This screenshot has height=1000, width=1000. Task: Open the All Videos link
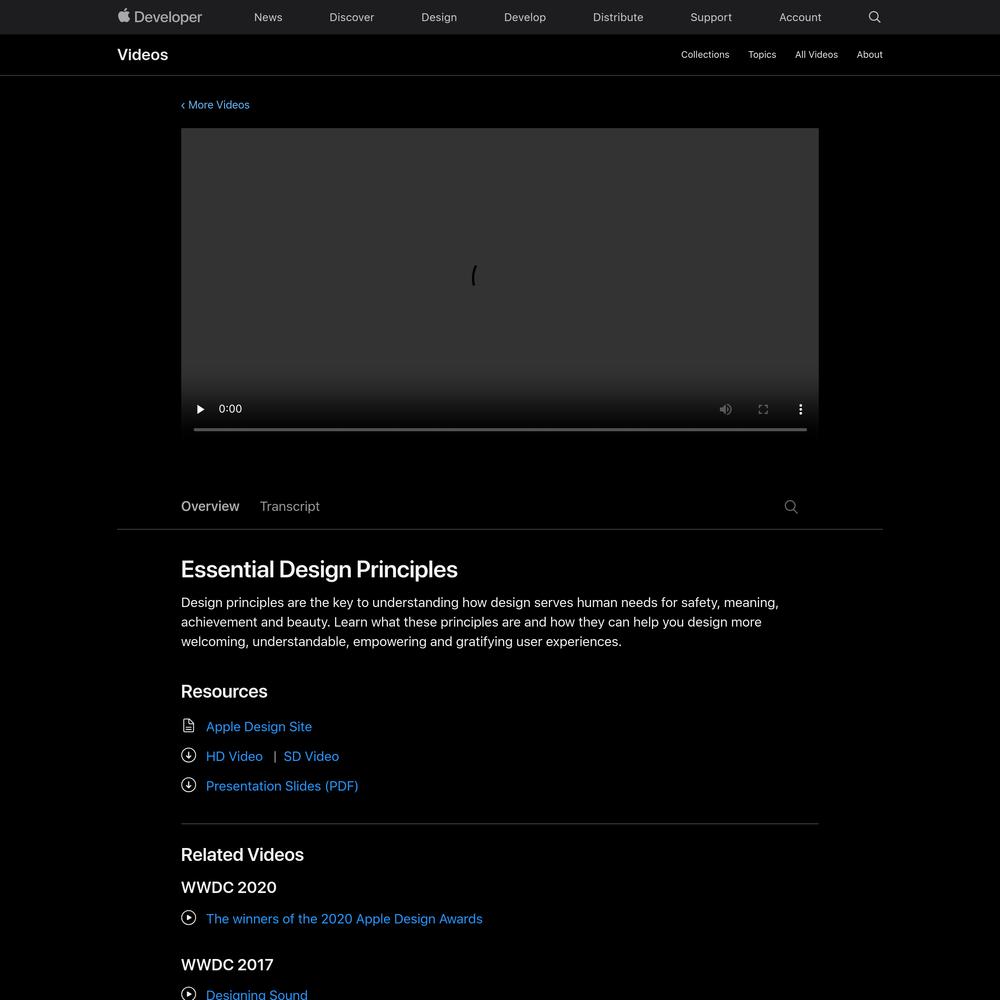click(816, 55)
